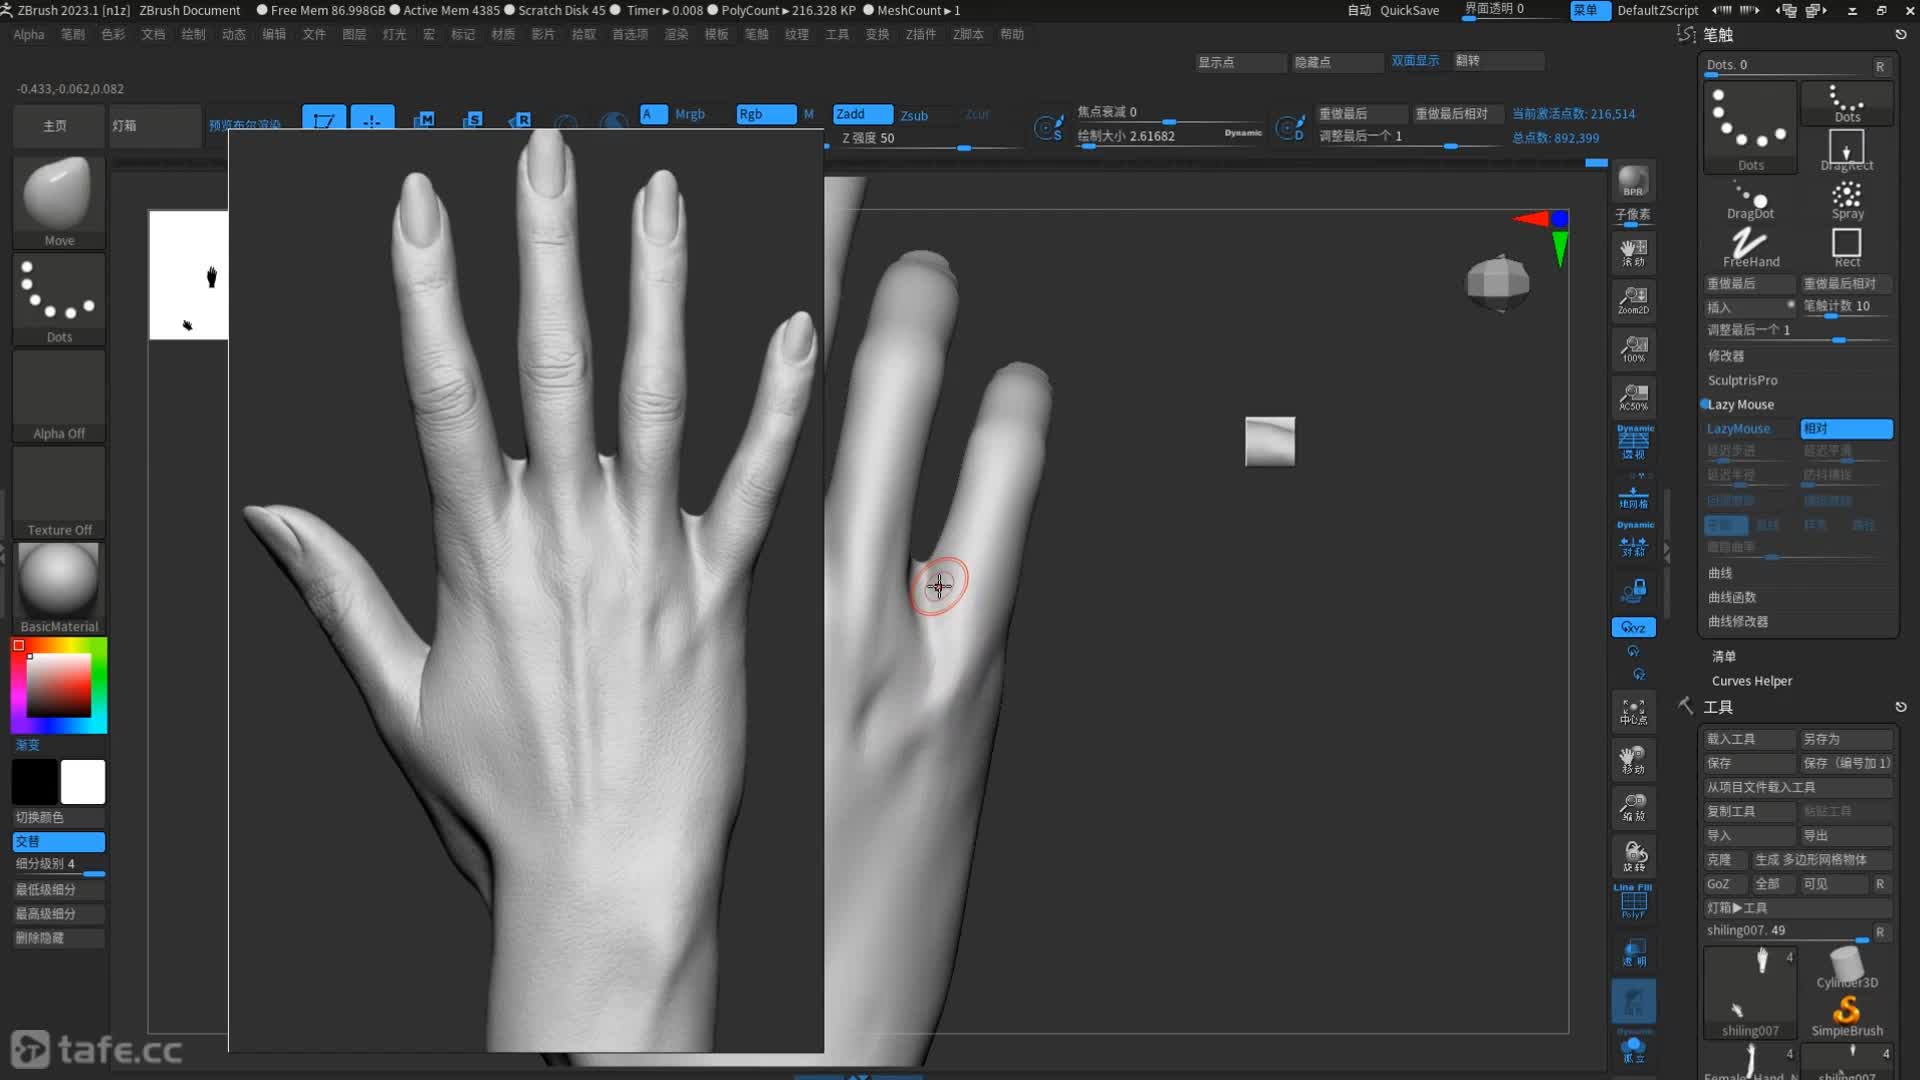The width and height of the screenshot is (1920, 1080).
Task: Expand the SculptrisPro section
Action: pyautogui.click(x=1742, y=380)
